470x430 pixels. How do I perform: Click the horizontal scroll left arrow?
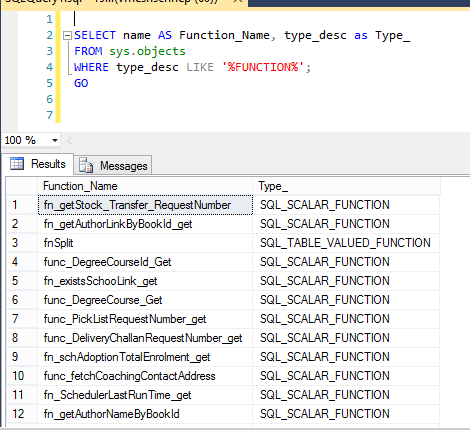(69, 140)
